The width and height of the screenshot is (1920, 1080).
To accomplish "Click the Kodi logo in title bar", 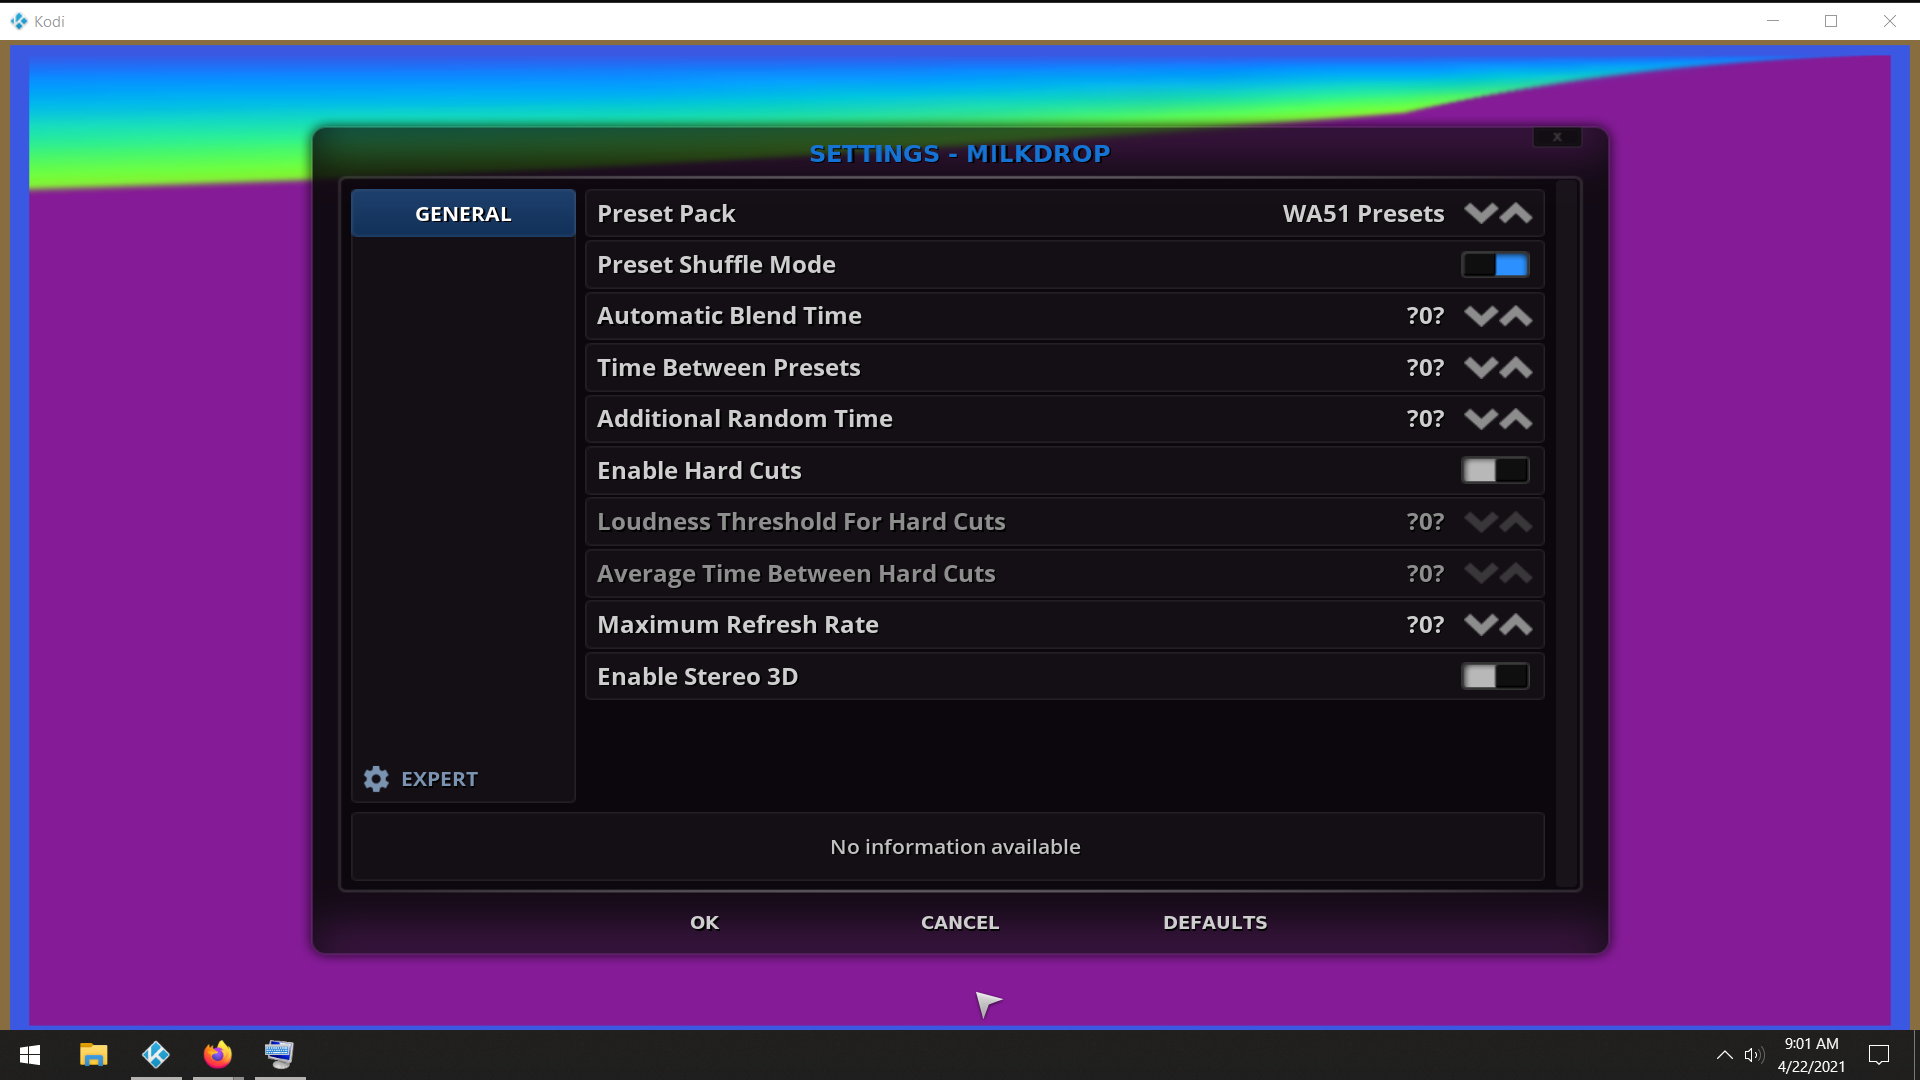I will tap(19, 21).
